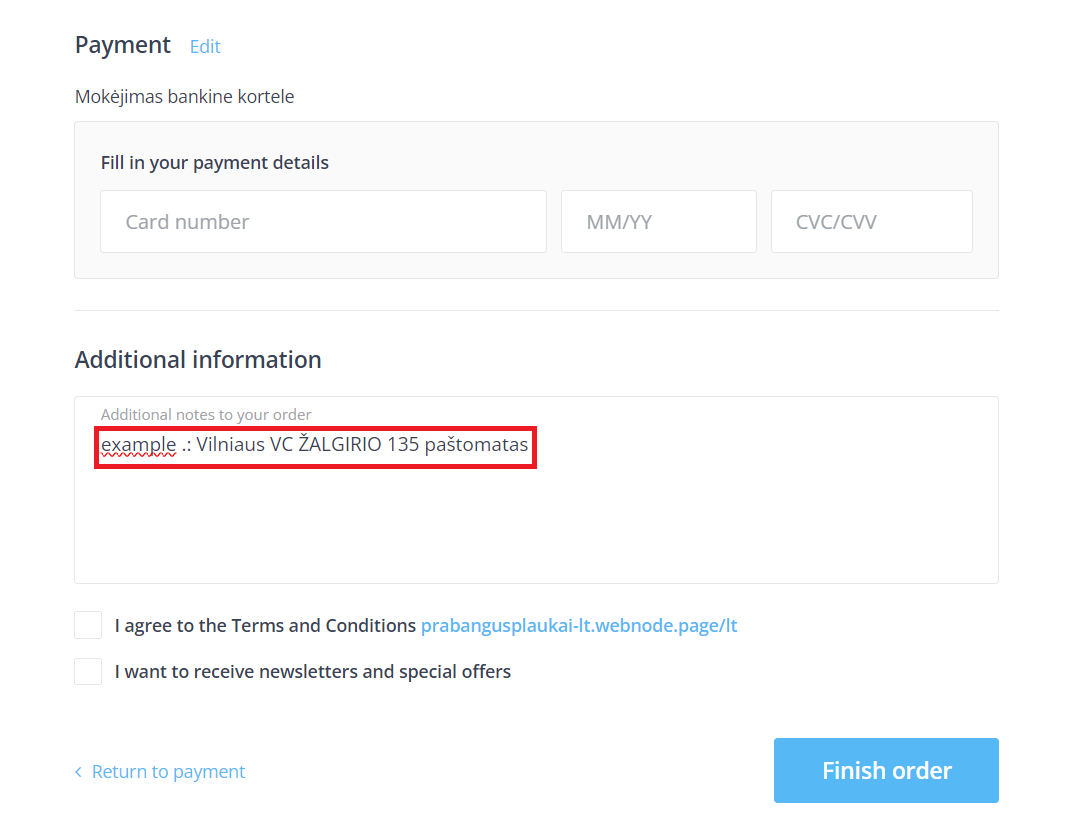Click the Additional information heading
Screen dimensions: 1067x825
(x=198, y=360)
